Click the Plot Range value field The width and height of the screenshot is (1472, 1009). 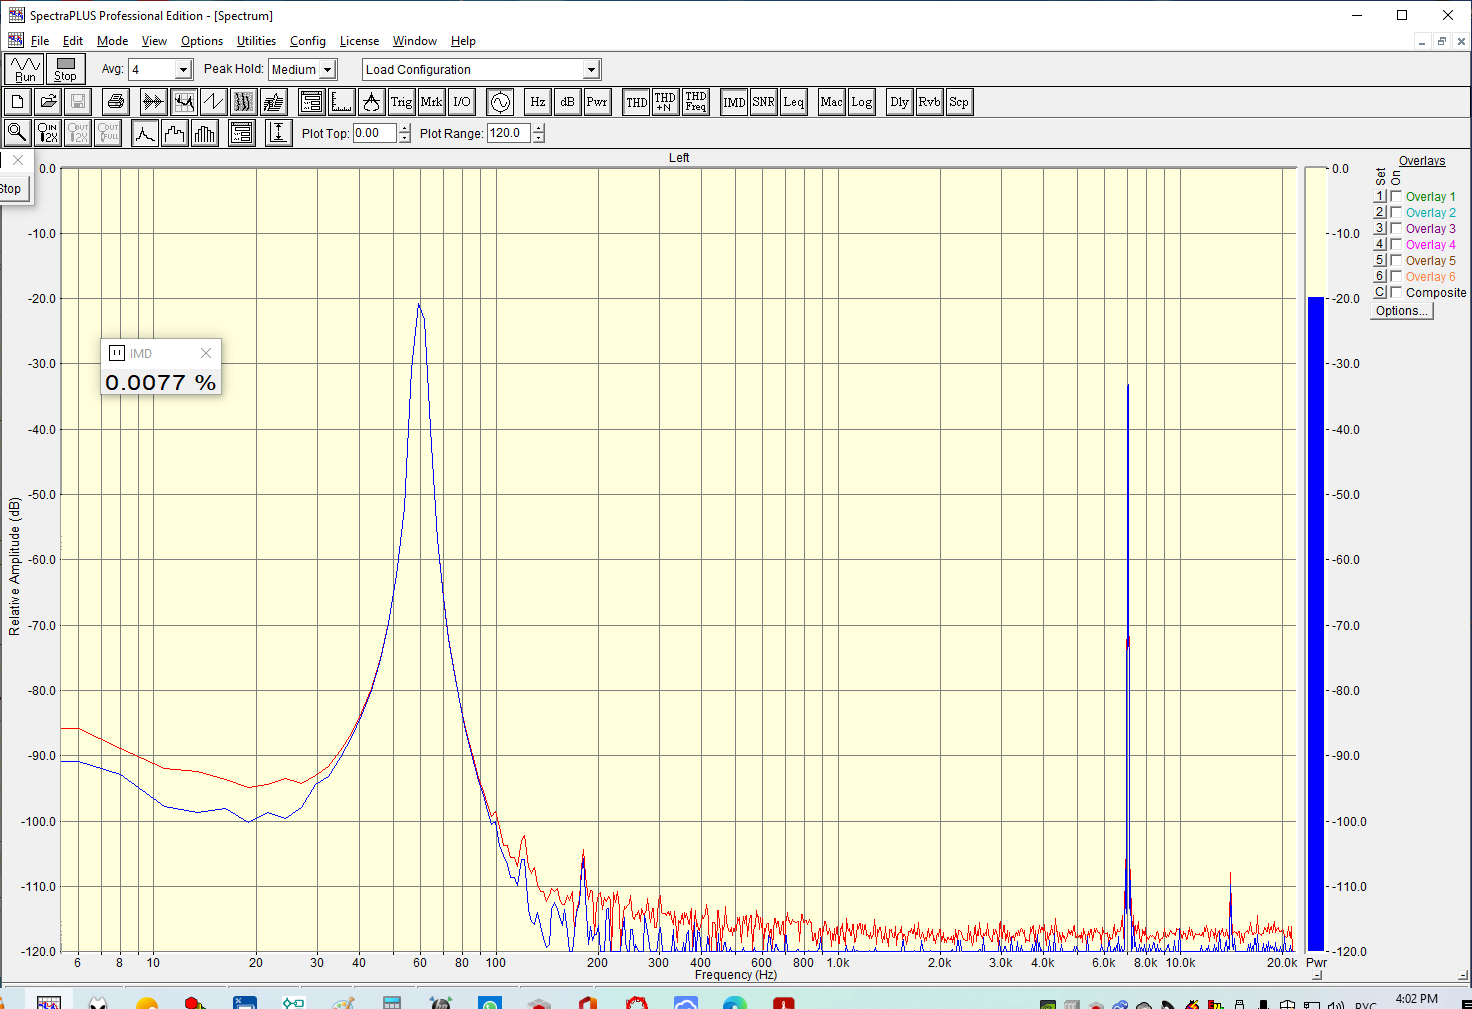[x=509, y=133]
